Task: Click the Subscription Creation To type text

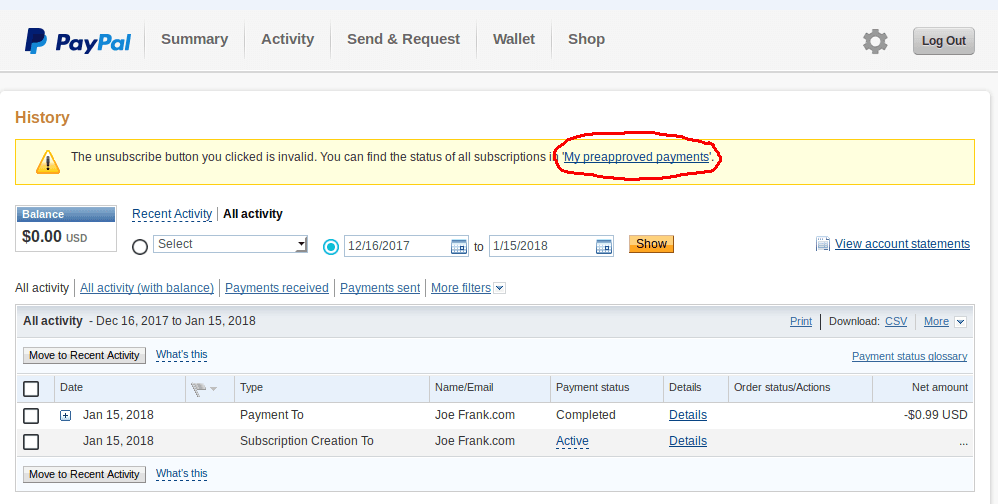Action: [307, 442]
